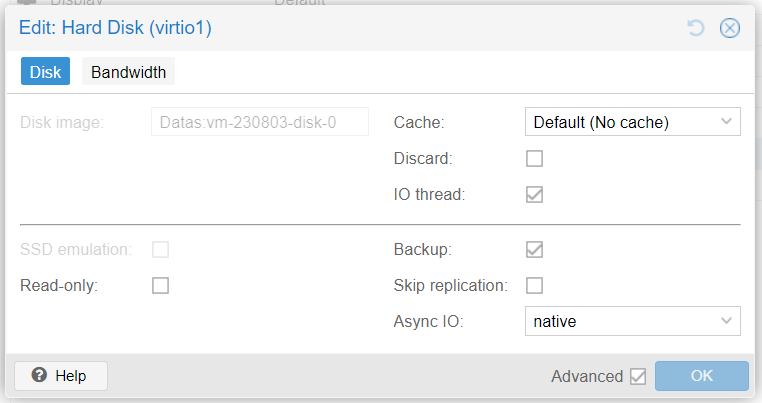Tick the Skip replication checkbox
762x403 pixels.
[535, 285]
